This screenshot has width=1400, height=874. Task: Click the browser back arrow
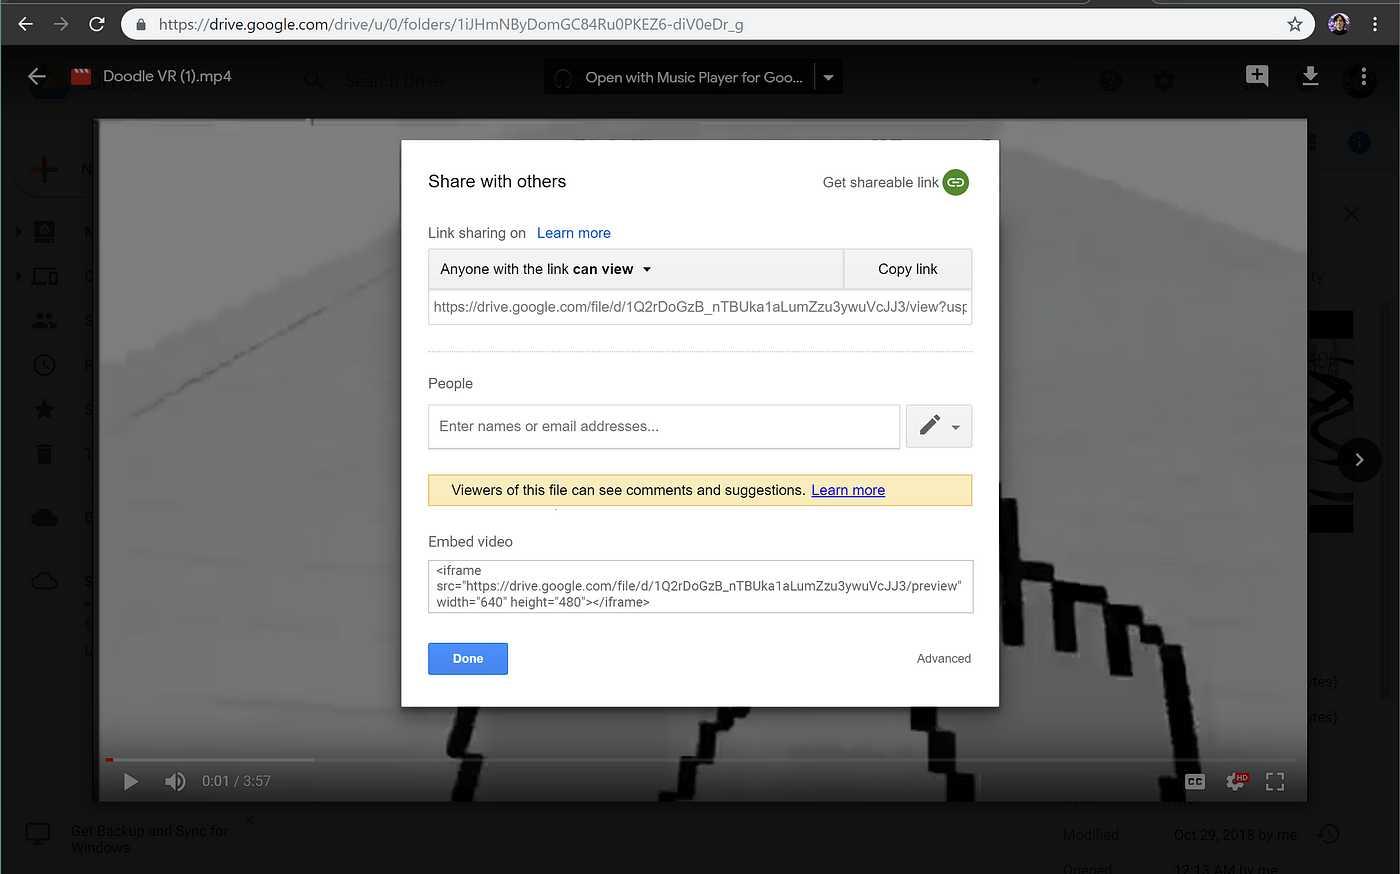(26, 24)
